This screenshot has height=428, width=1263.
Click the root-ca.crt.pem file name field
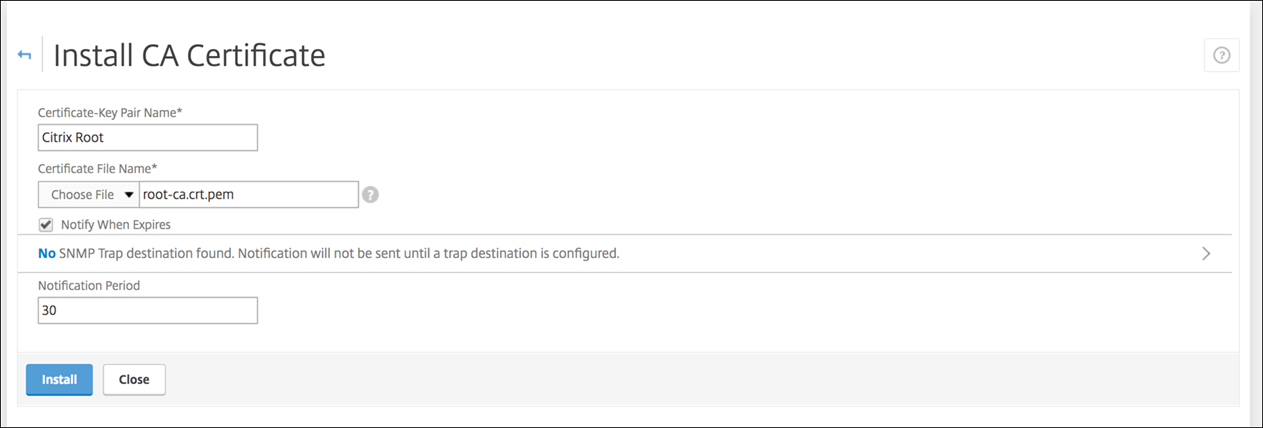(x=248, y=195)
